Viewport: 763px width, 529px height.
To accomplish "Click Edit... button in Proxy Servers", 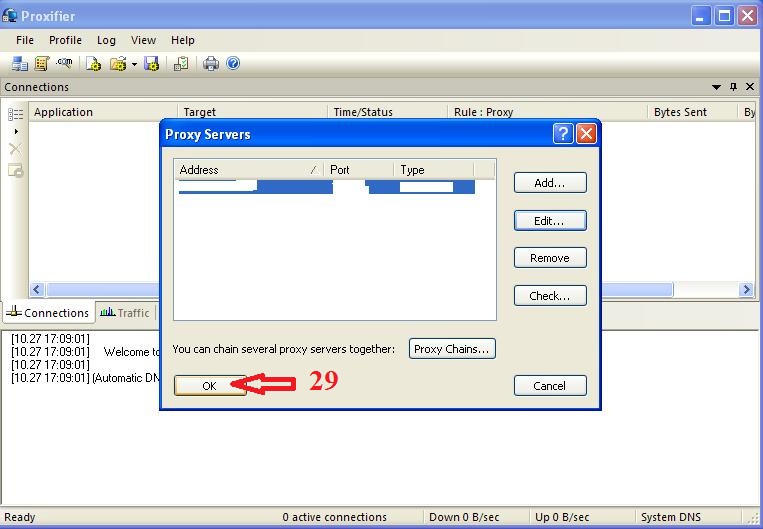I will 550,221.
